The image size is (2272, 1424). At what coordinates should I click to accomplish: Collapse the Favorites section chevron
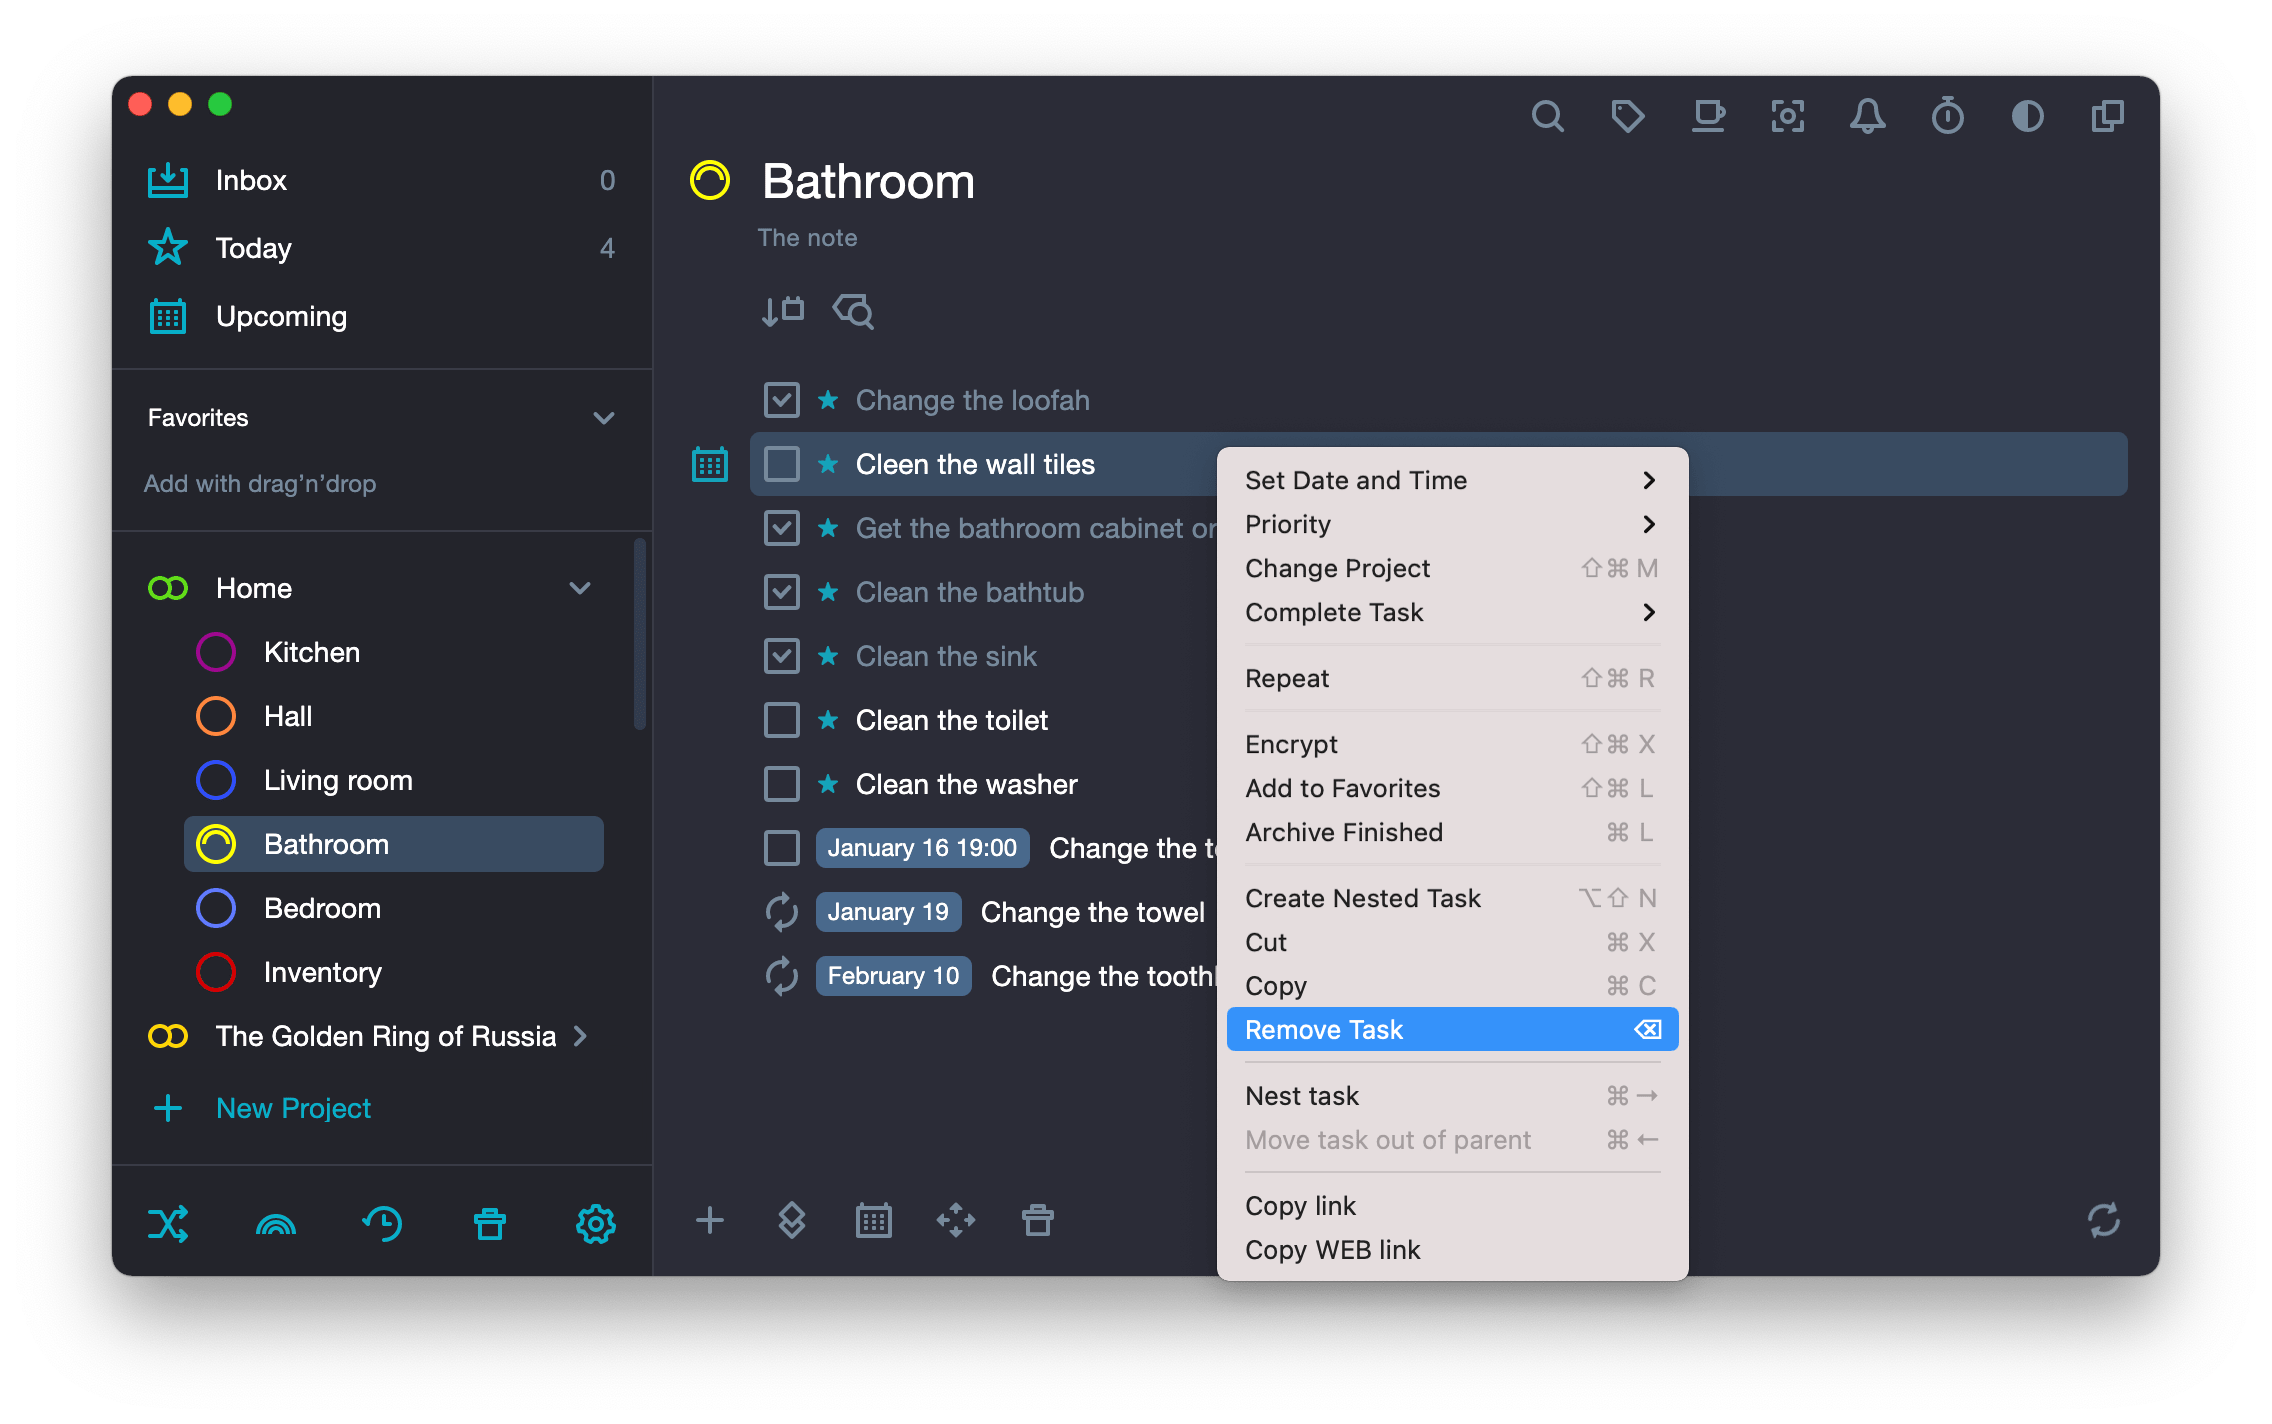604,418
